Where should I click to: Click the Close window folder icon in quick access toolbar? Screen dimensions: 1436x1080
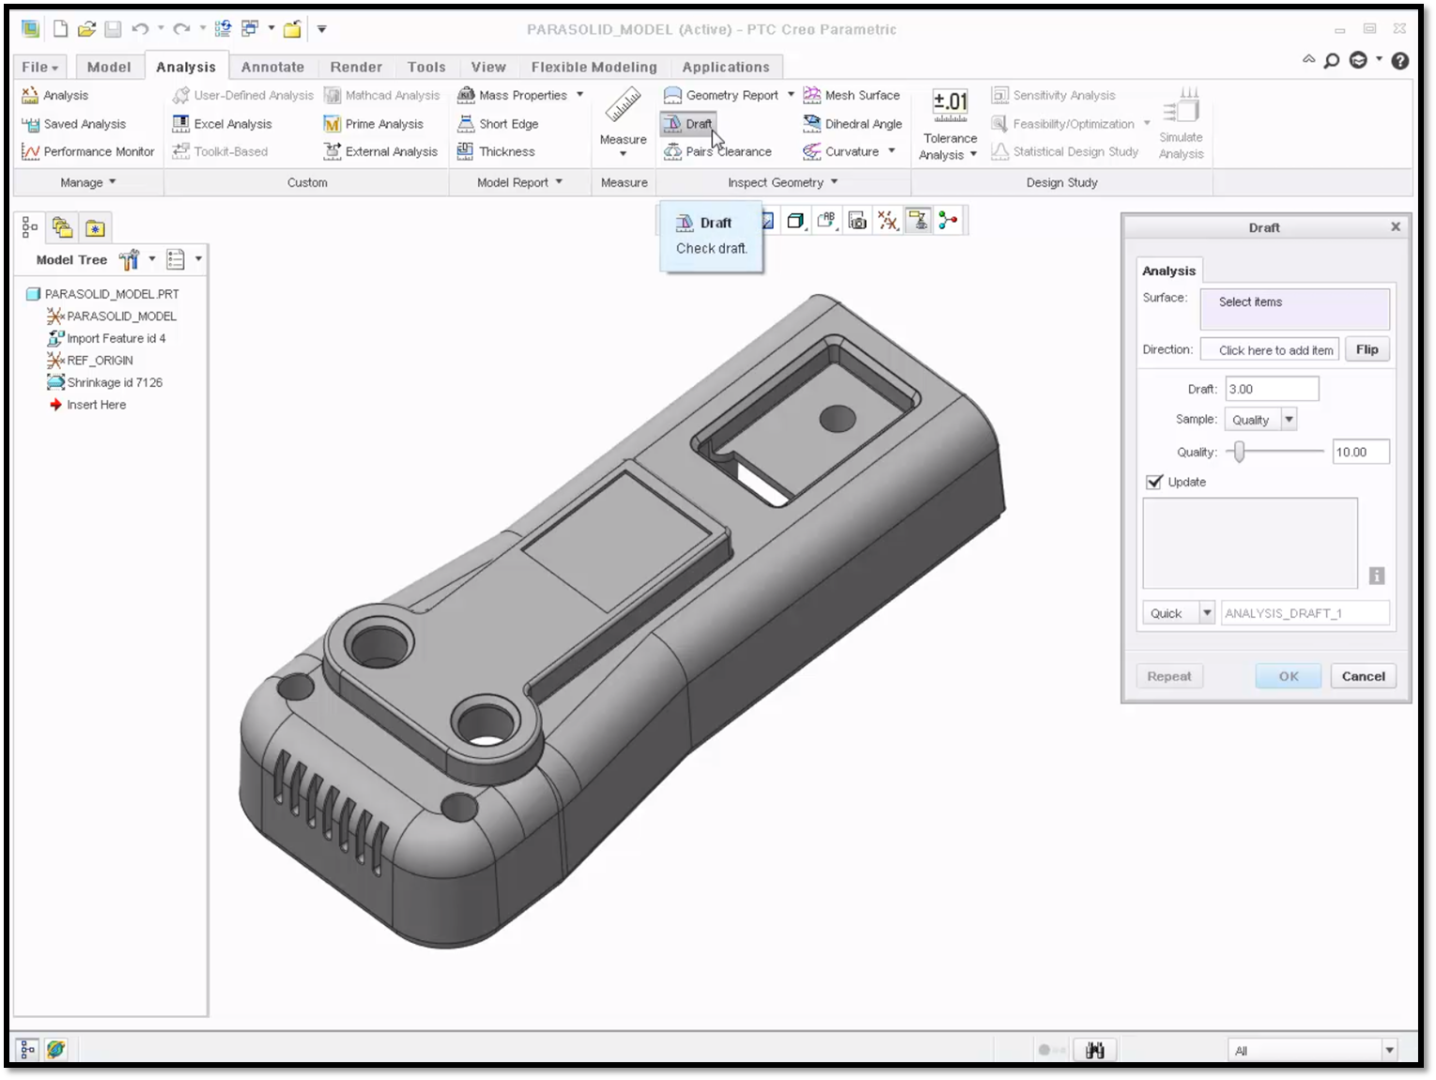(x=292, y=29)
